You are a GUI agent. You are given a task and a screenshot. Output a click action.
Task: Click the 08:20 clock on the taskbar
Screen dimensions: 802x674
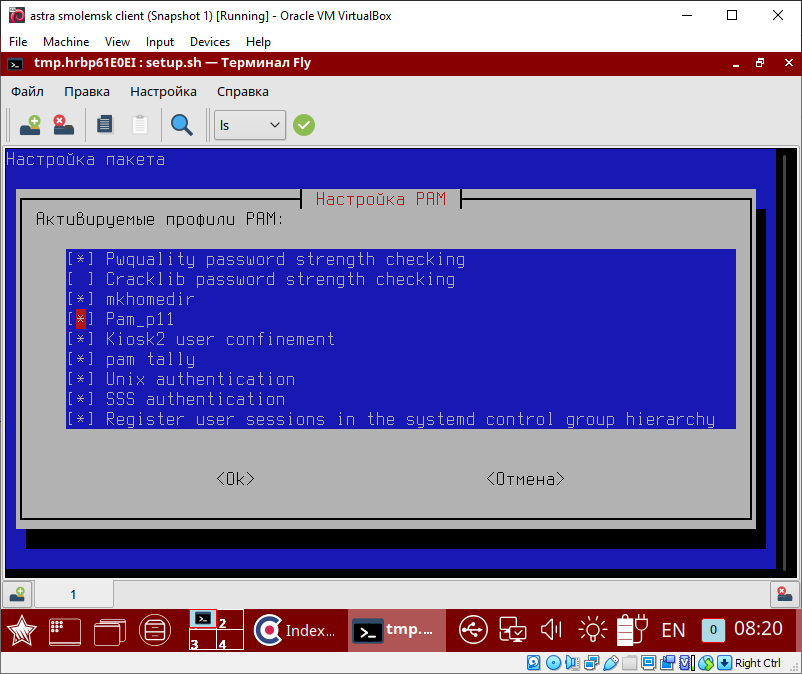point(758,628)
